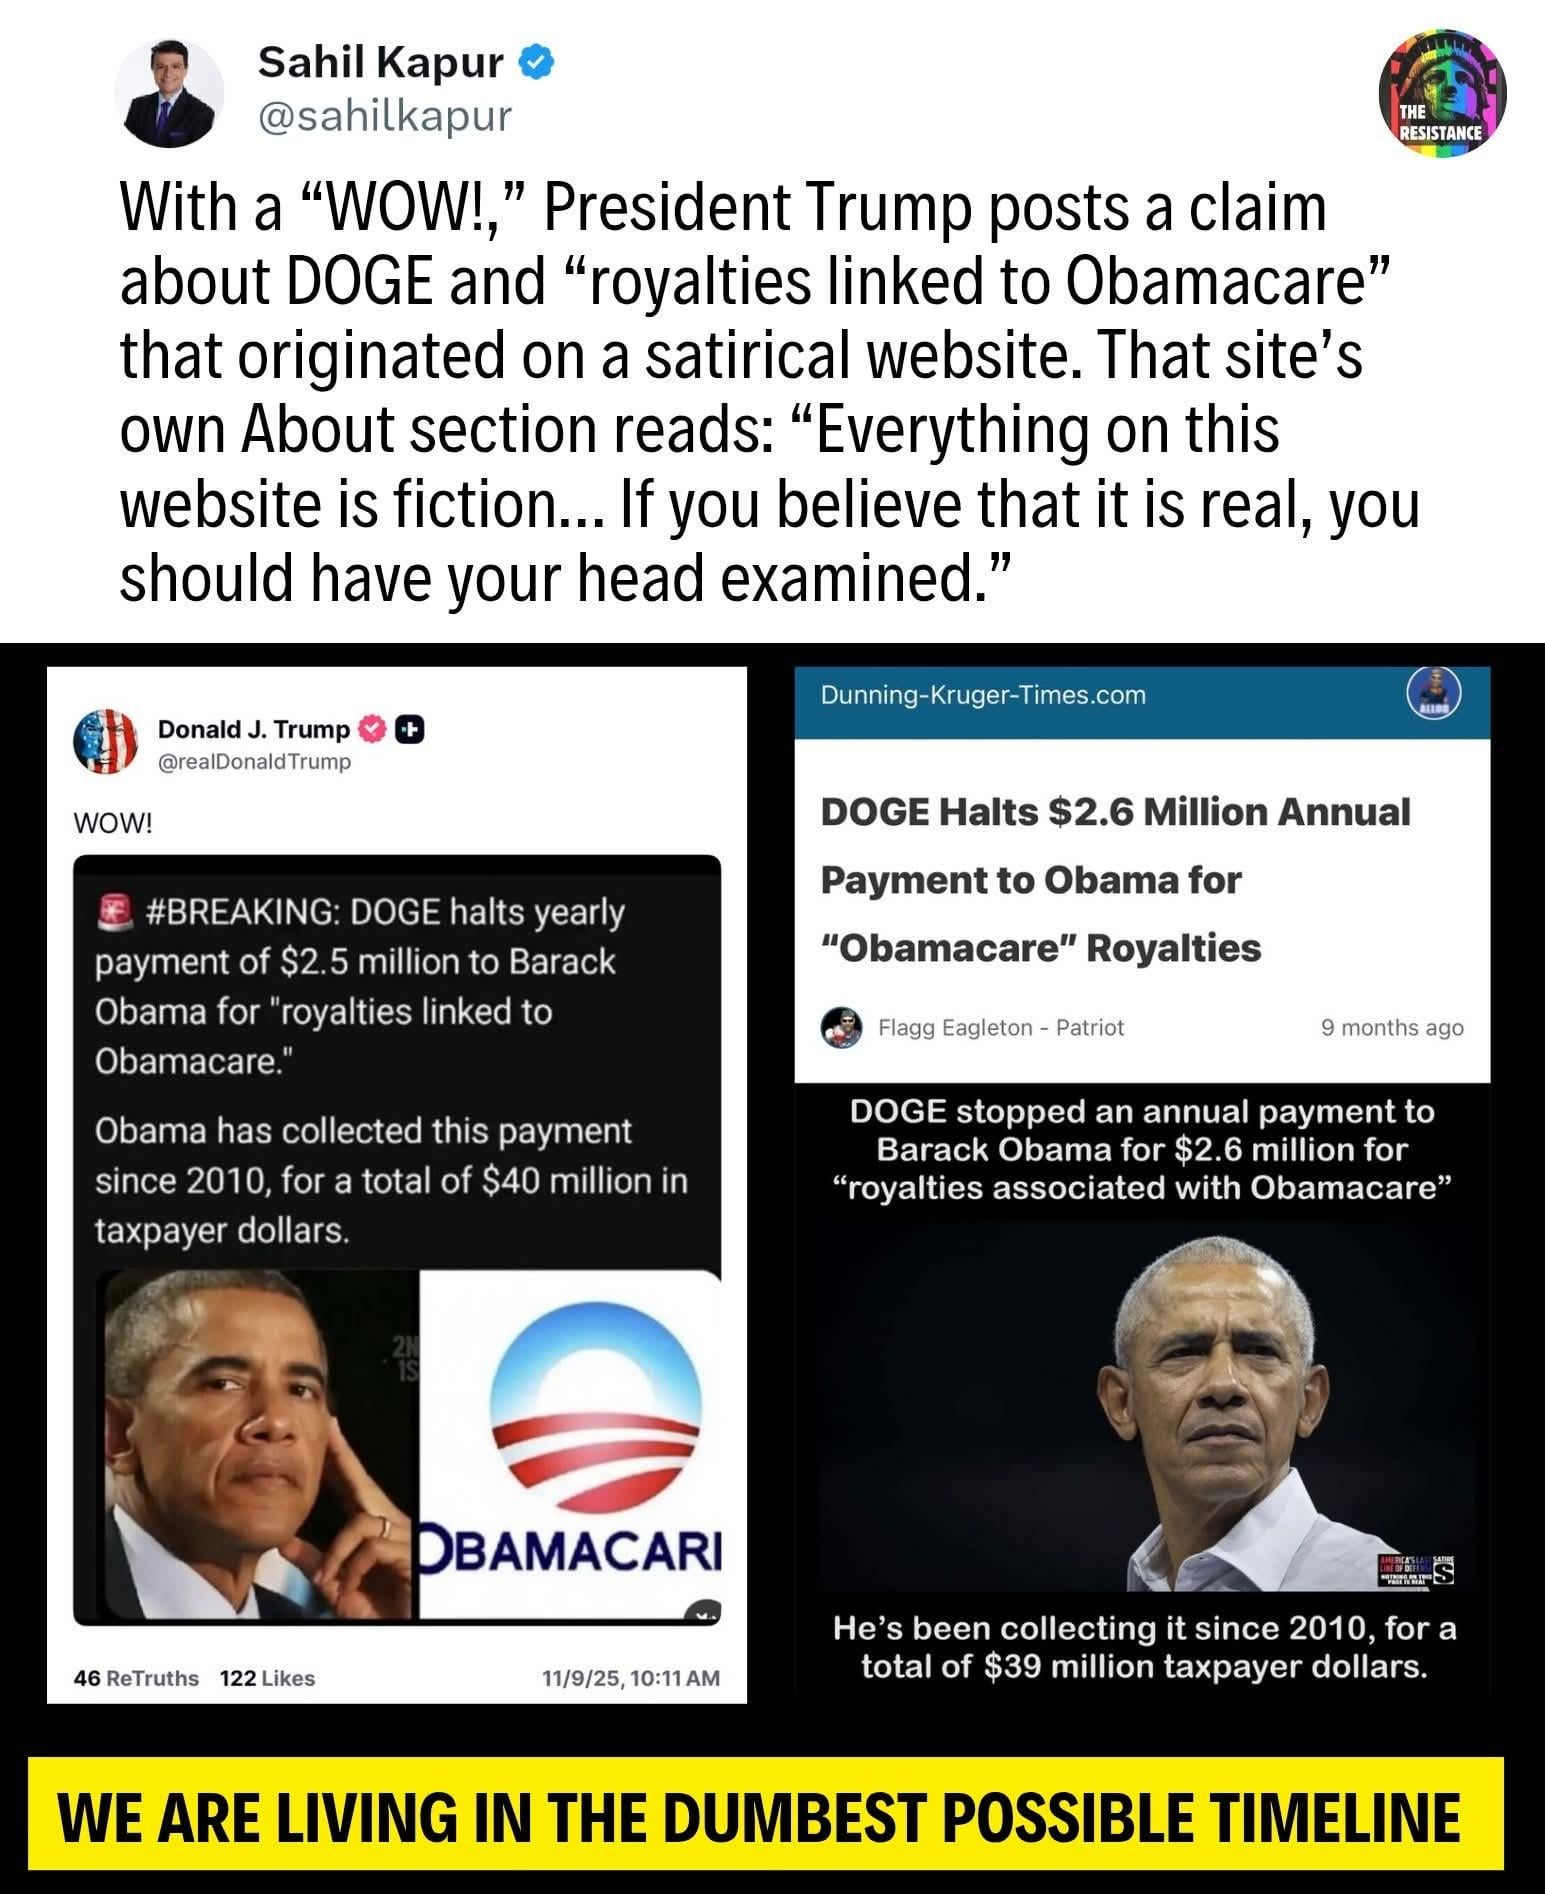Click the 11/9/25, 10:11 AM timestamp
The image size is (1545, 1894).
(x=631, y=1678)
